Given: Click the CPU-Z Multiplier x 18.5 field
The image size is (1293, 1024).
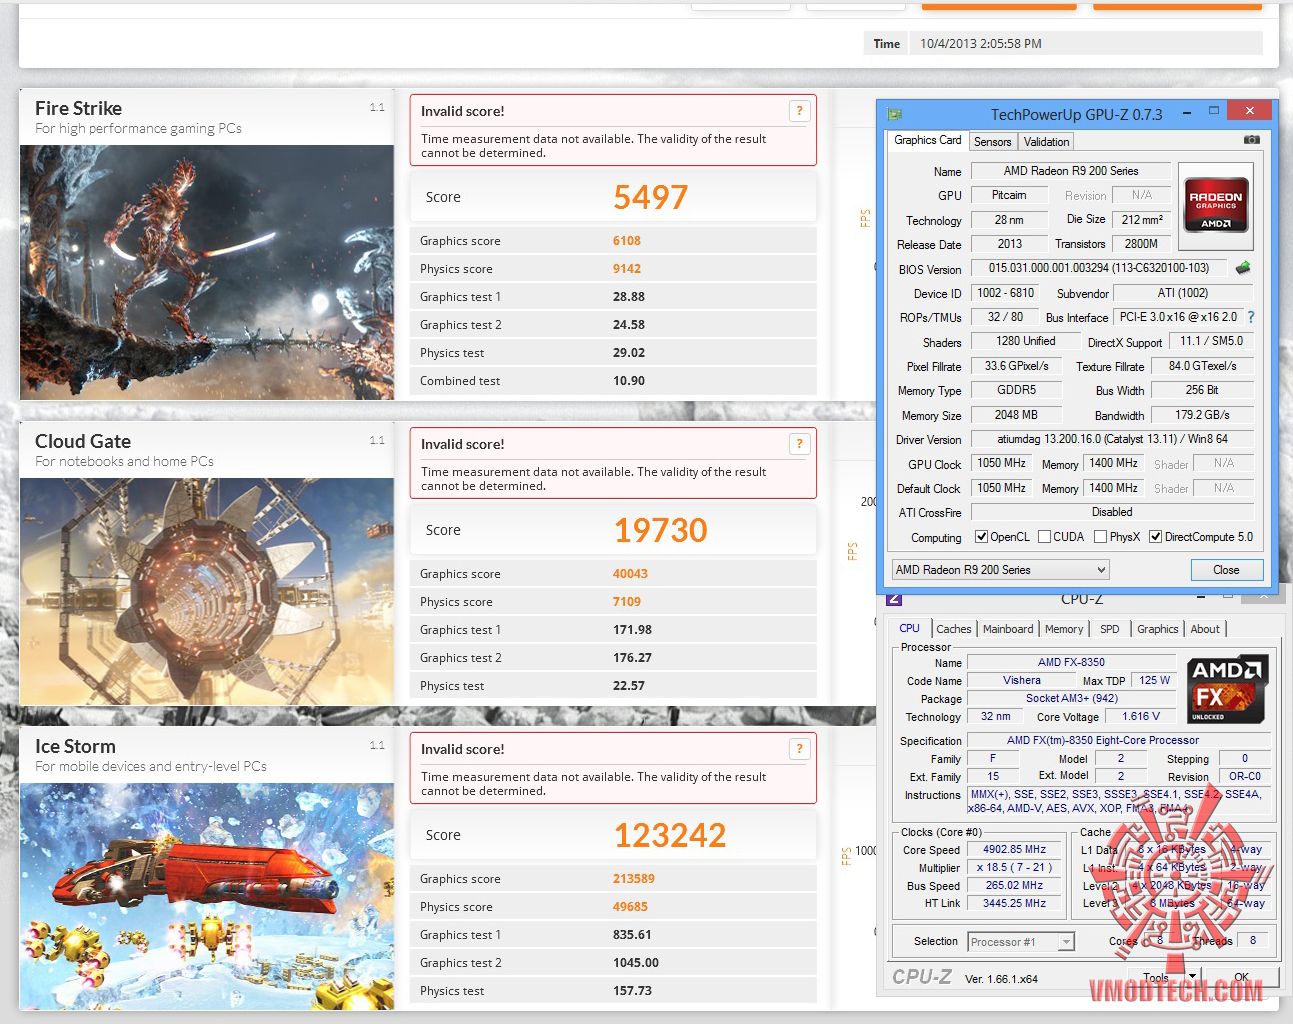Looking at the screenshot, I should (1014, 868).
